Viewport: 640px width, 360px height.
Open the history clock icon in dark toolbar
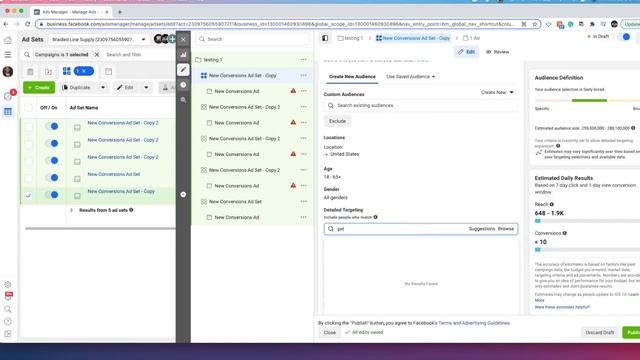(183, 85)
